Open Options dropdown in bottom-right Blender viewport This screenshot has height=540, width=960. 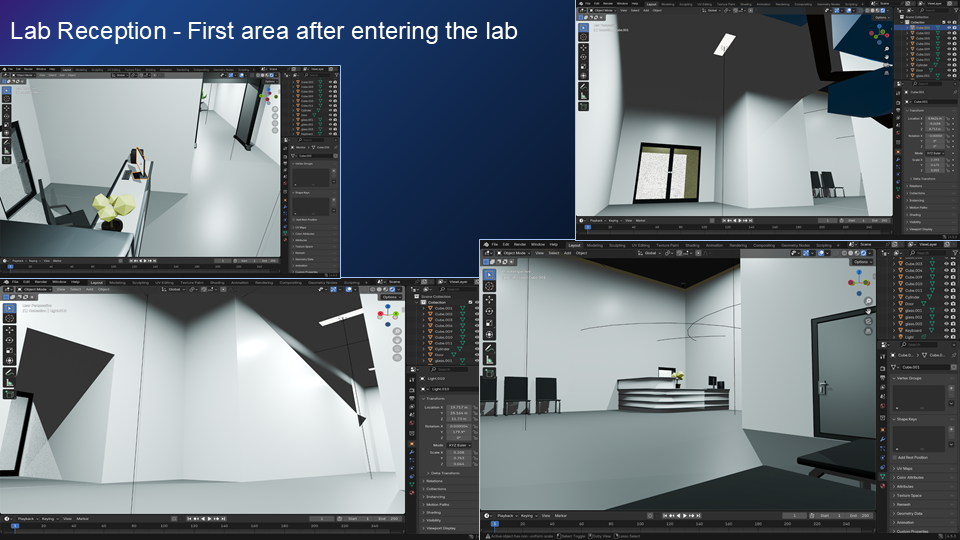coord(862,262)
